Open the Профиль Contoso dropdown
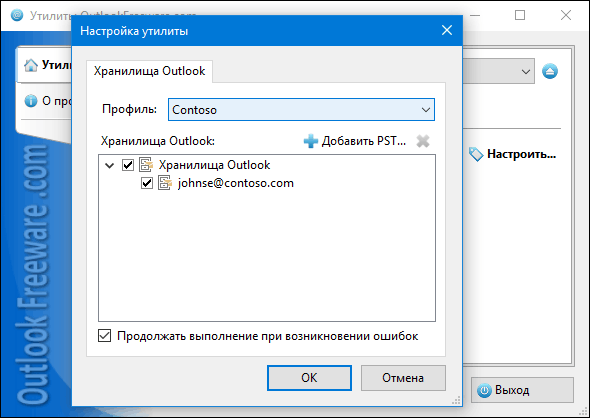This screenshot has height=418, width=590. pyautogui.click(x=301, y=109)
